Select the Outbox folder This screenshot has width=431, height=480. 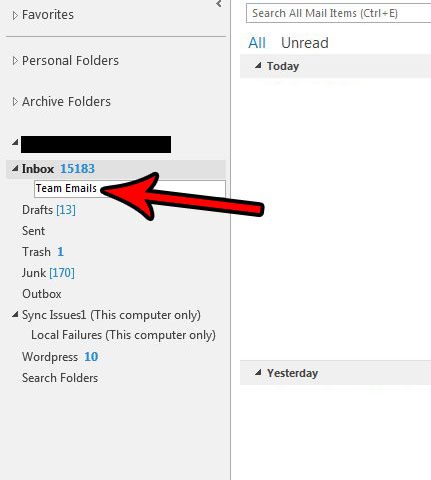[42, 294]
